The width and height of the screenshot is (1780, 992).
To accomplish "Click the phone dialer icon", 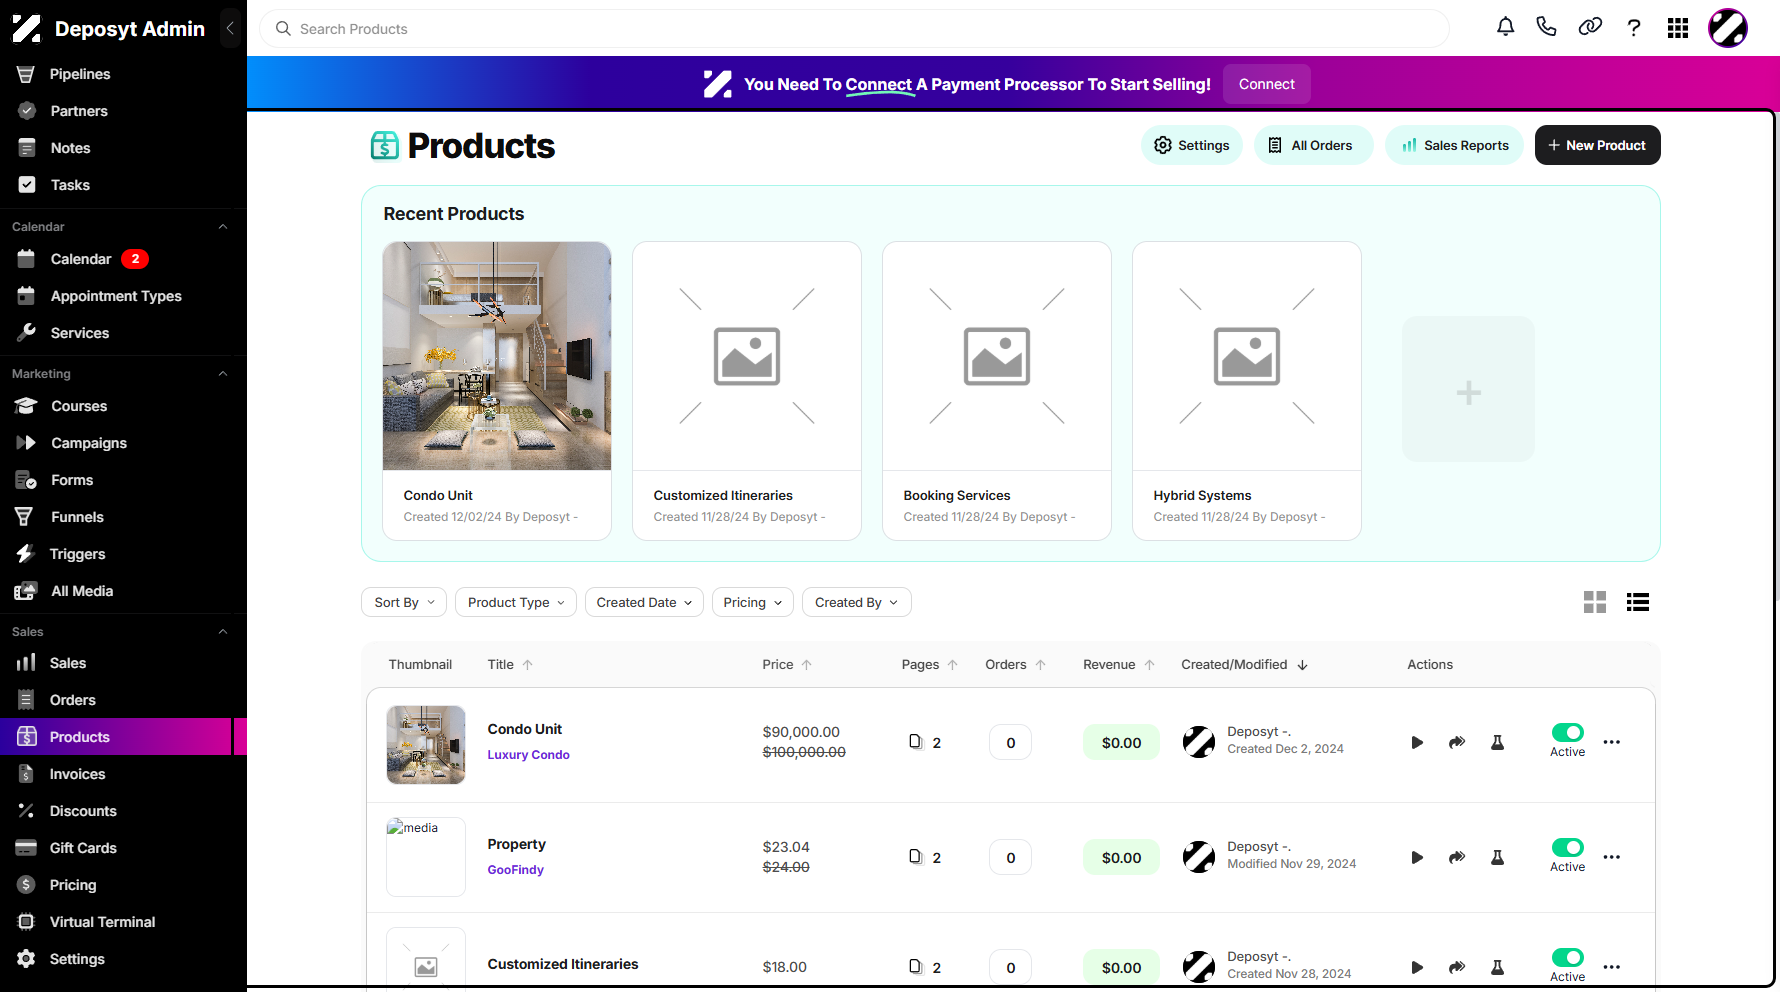I will click(x=1547, y=27).
